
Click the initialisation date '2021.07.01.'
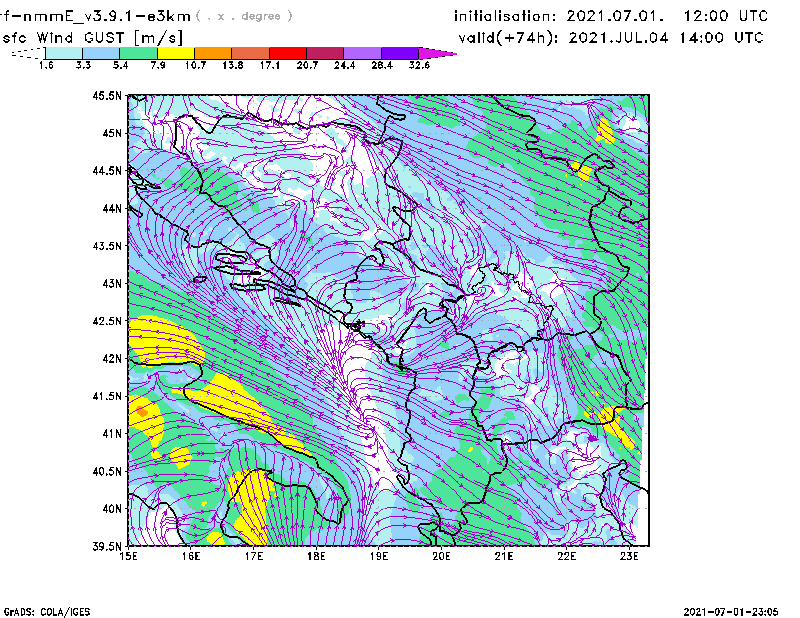[x=615, y=16]
